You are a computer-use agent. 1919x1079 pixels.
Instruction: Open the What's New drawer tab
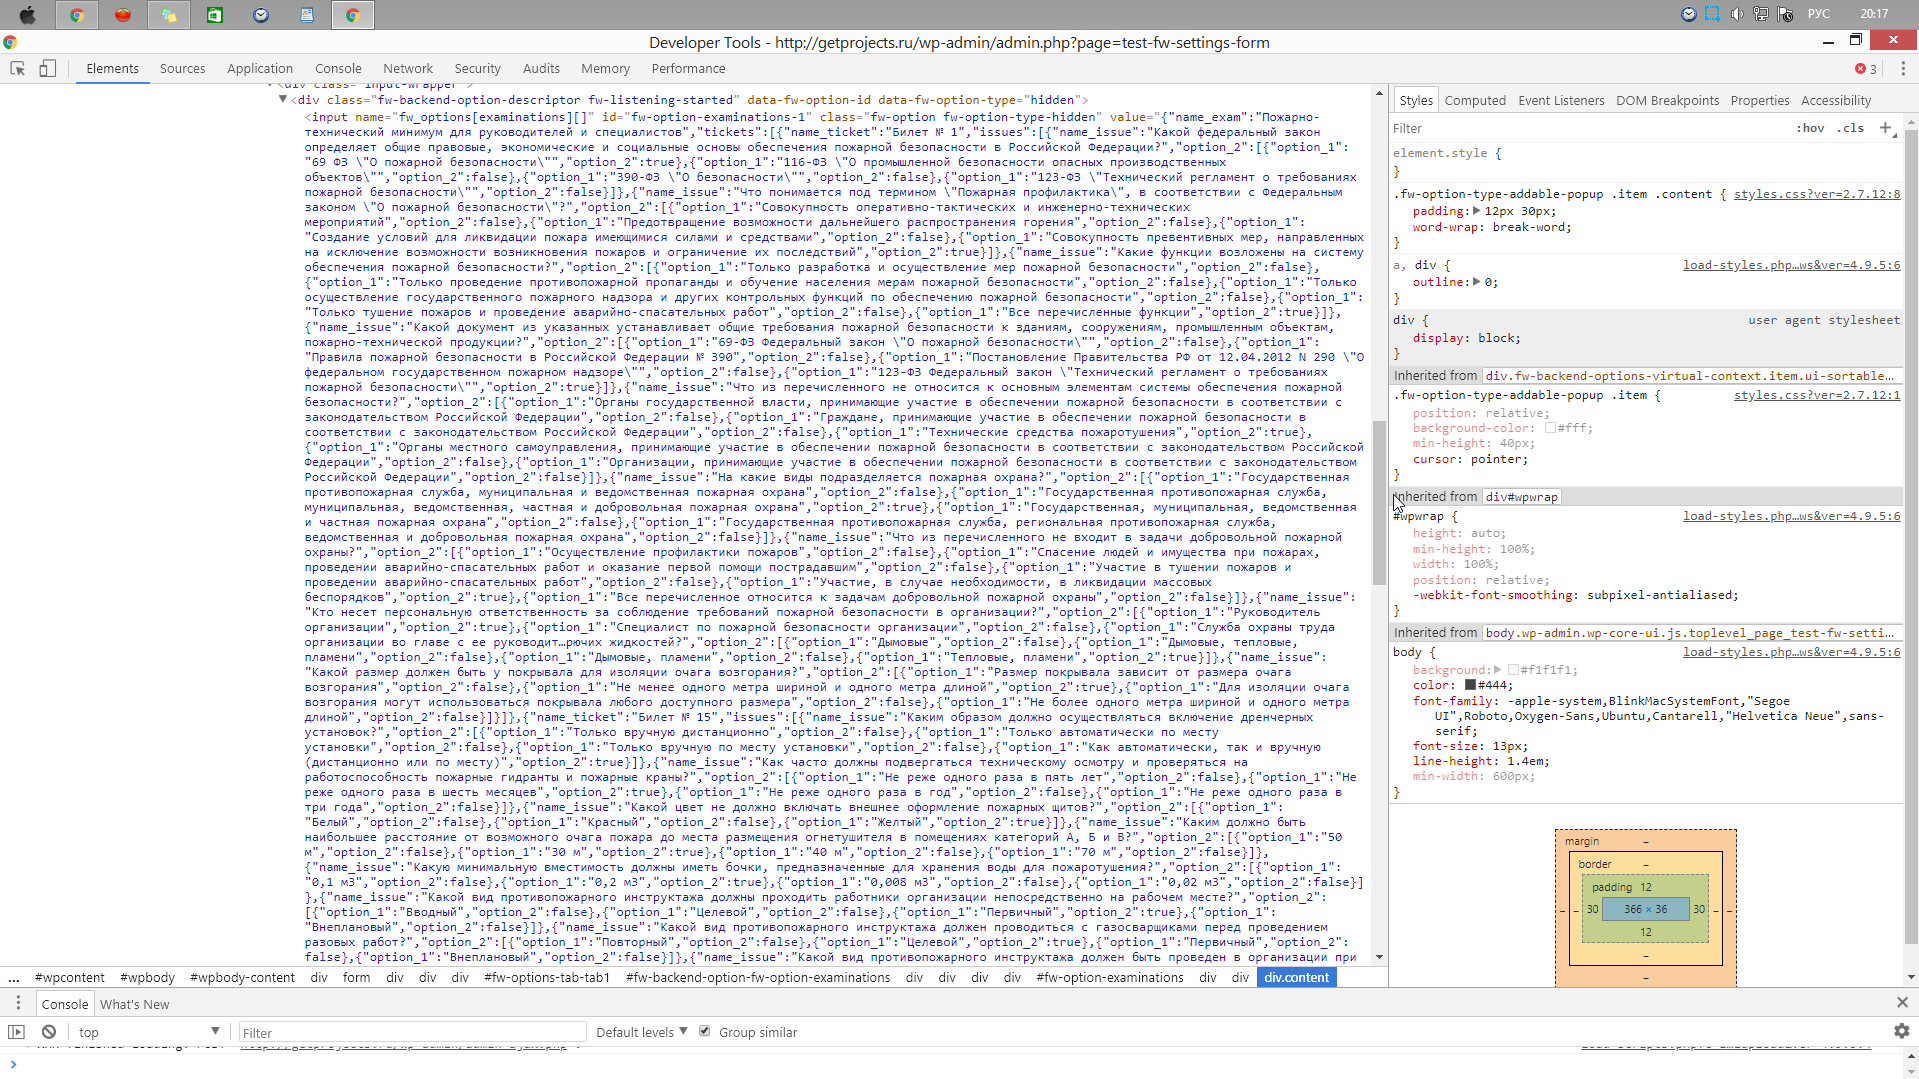click(135, 1004)
